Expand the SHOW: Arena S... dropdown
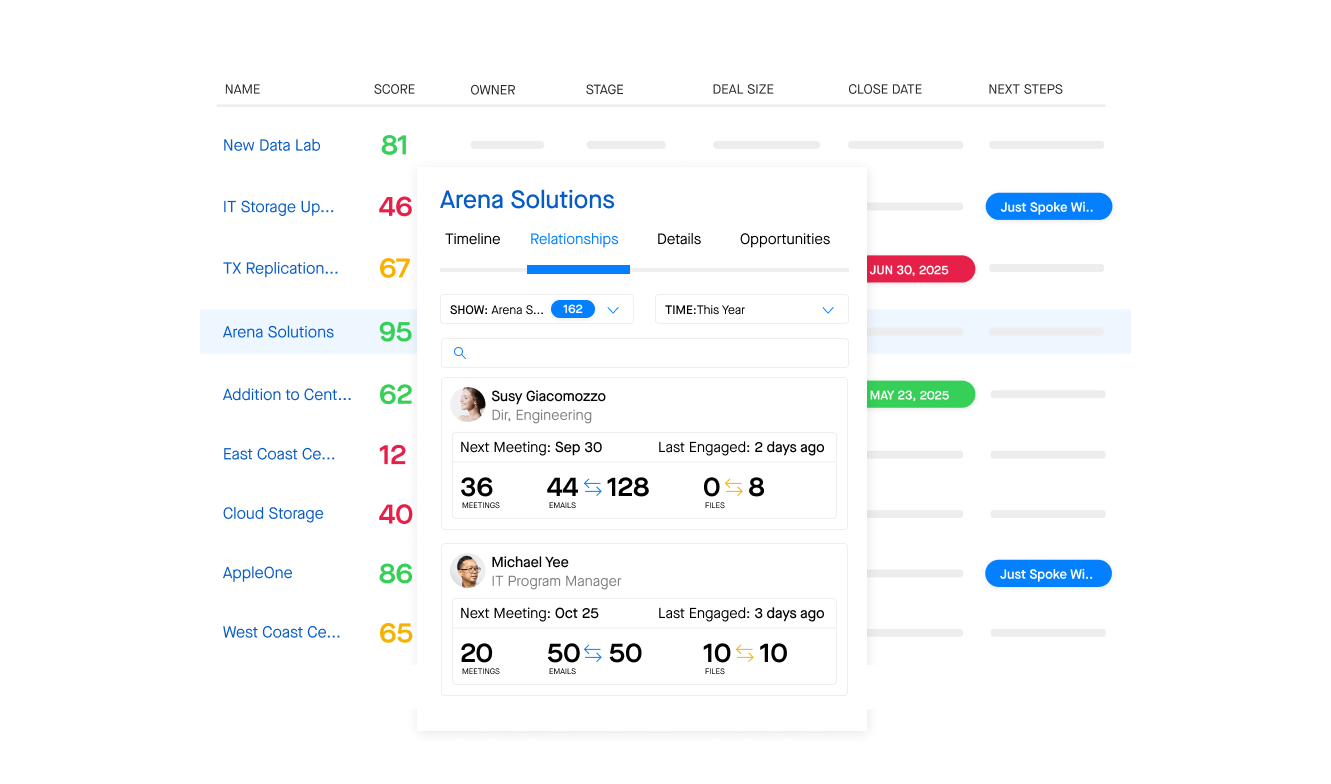Image resolution: width=1331 pixels, height=784 pixels. pyautogui.click(x=537, y=309)
